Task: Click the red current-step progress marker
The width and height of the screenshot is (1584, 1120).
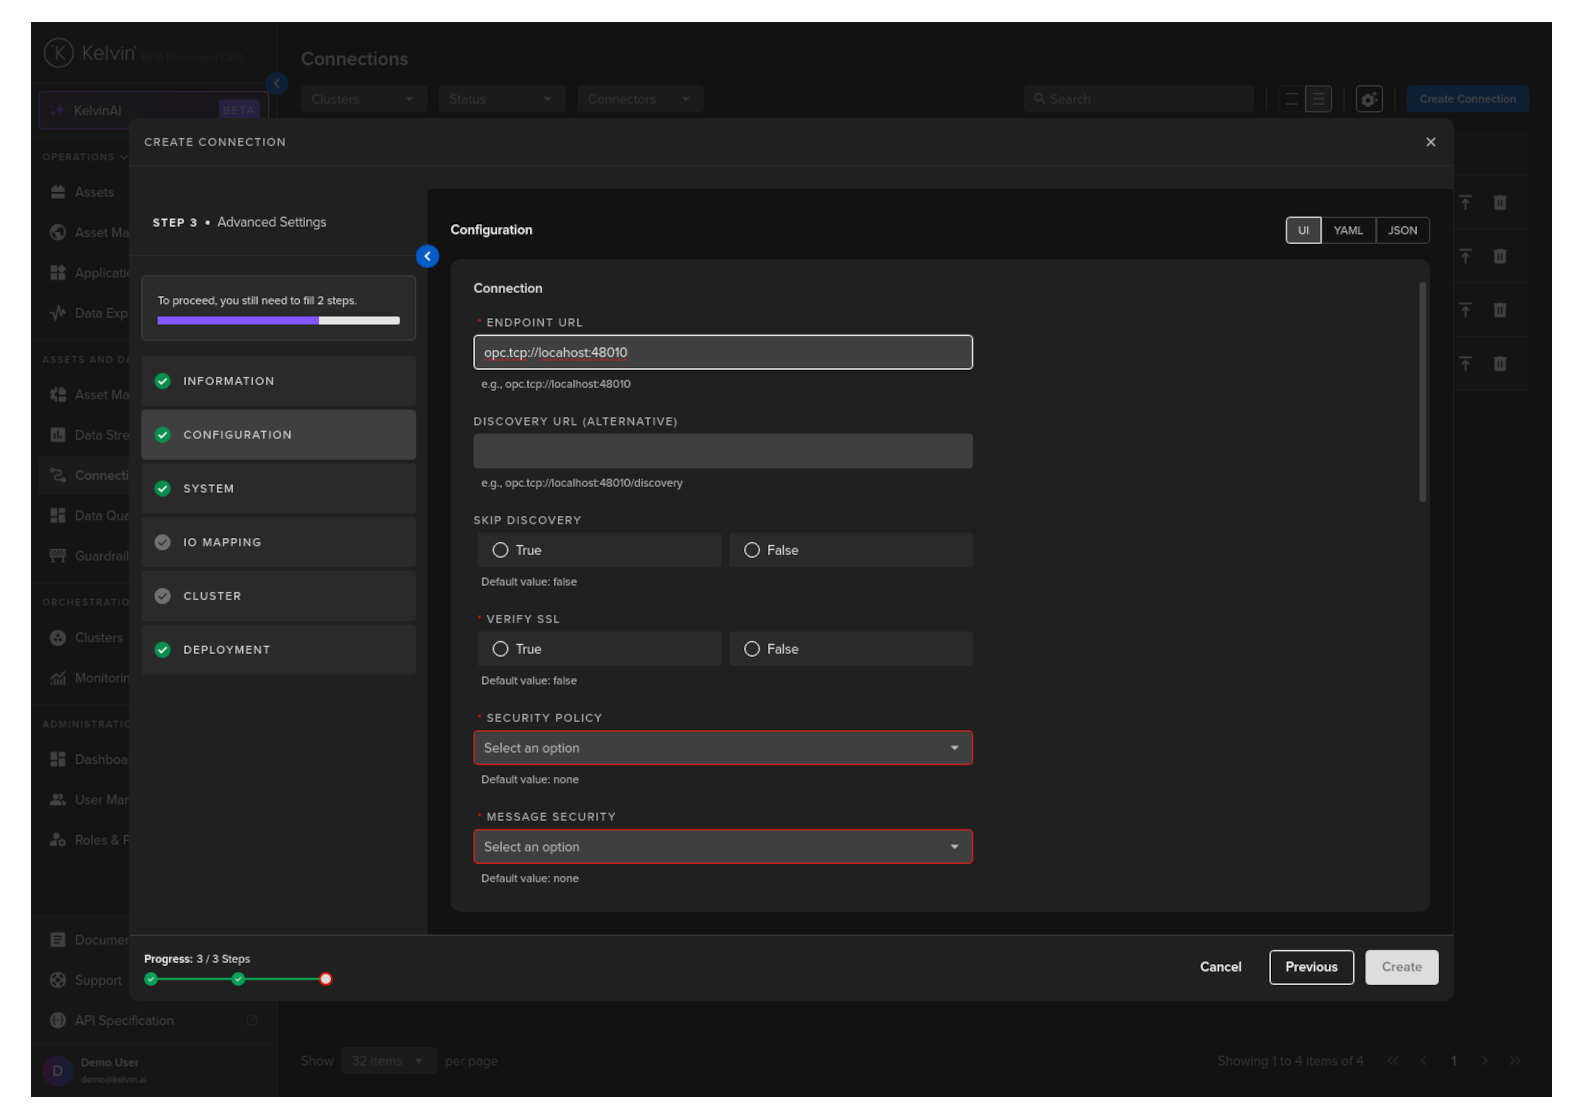Action: coord(325,979)
